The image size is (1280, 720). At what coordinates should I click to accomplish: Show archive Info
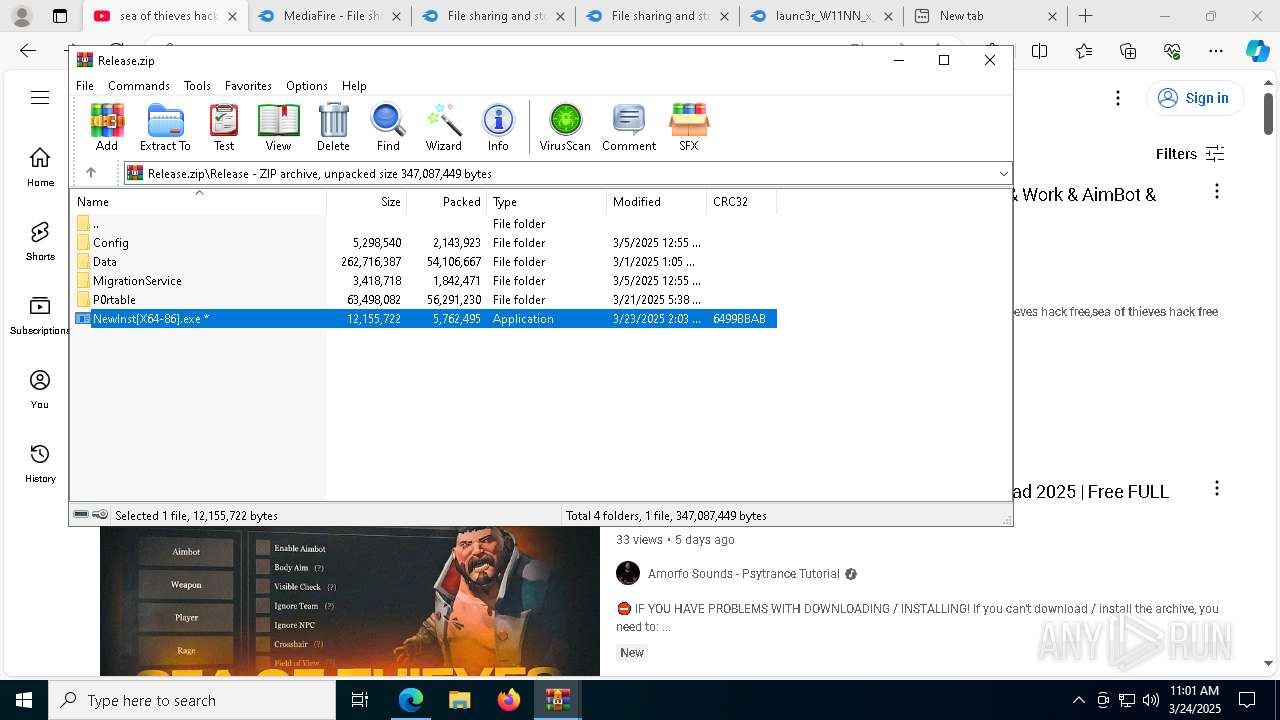point(498,127)
